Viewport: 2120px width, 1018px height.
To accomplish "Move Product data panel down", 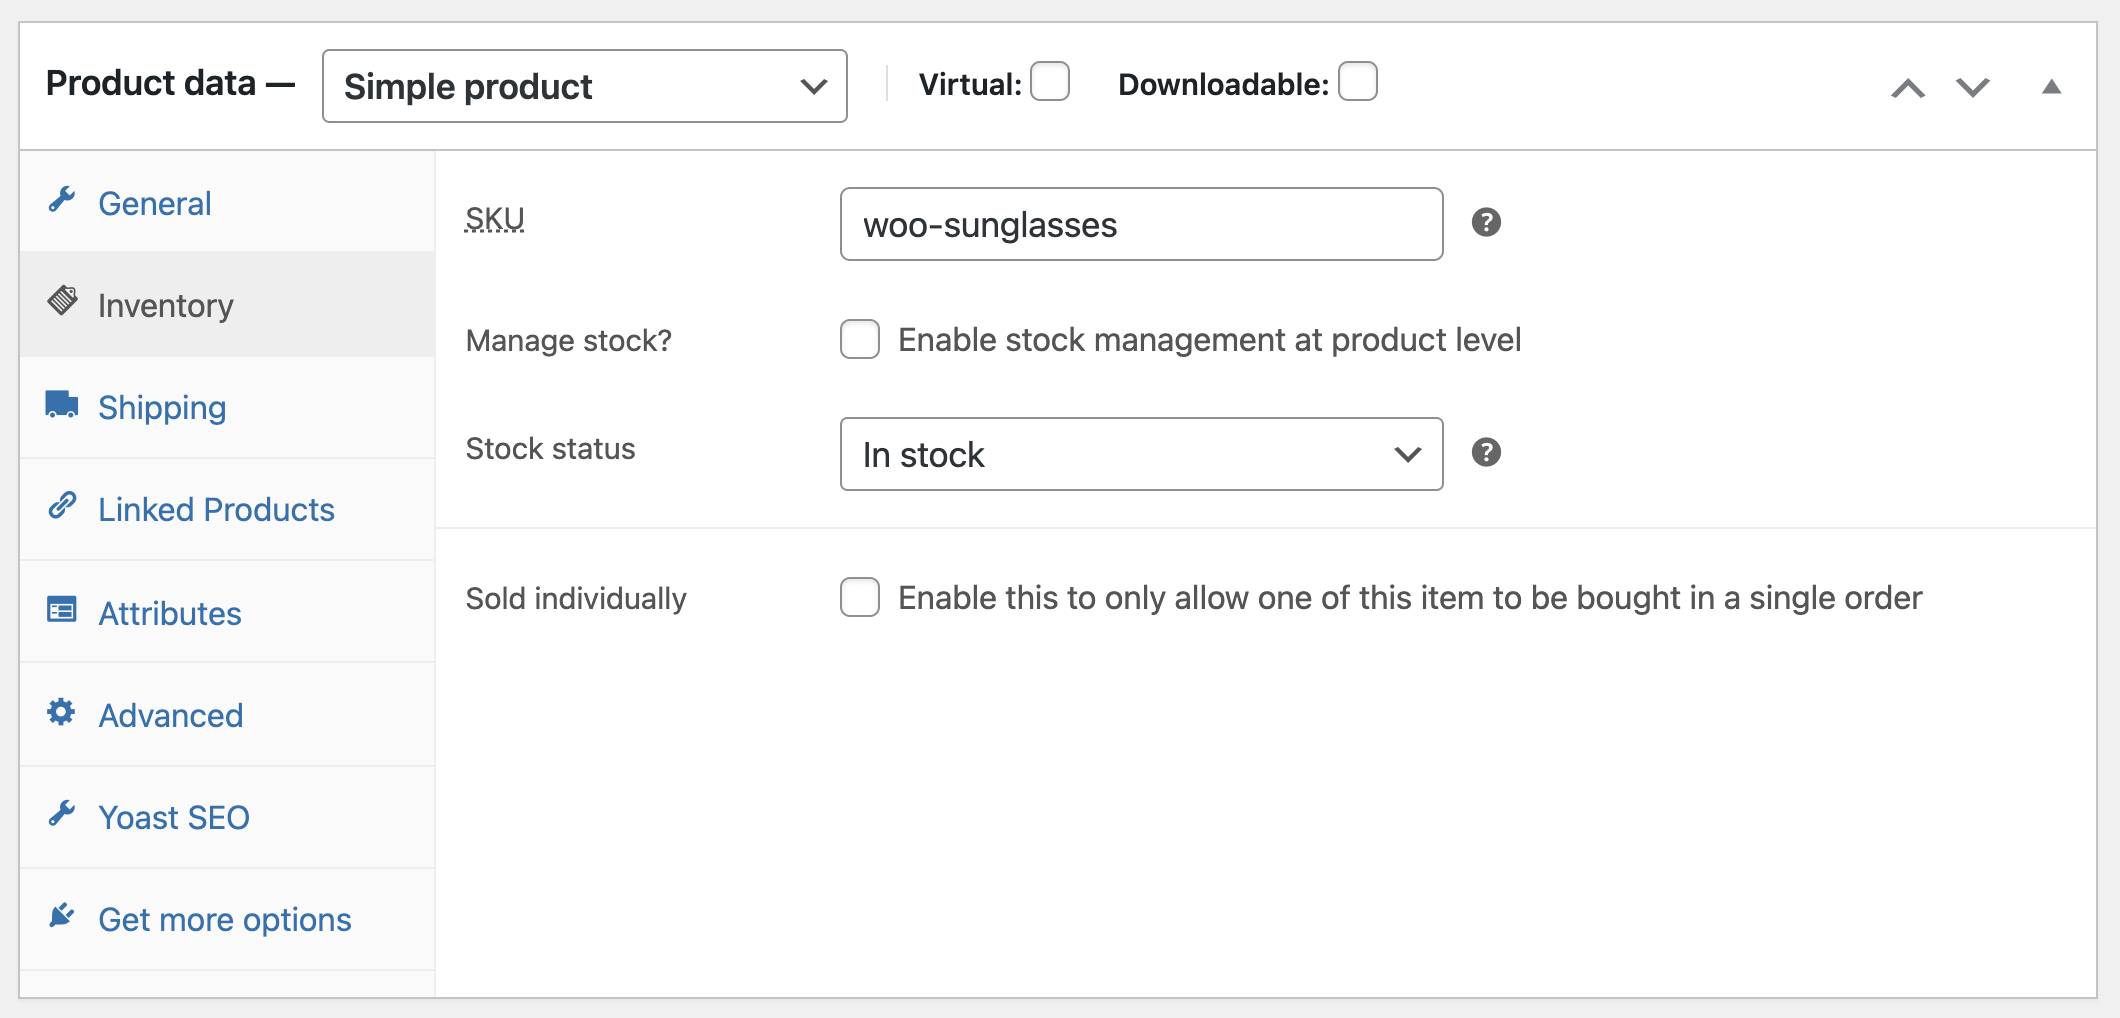I will click(x=1973, y=88).
